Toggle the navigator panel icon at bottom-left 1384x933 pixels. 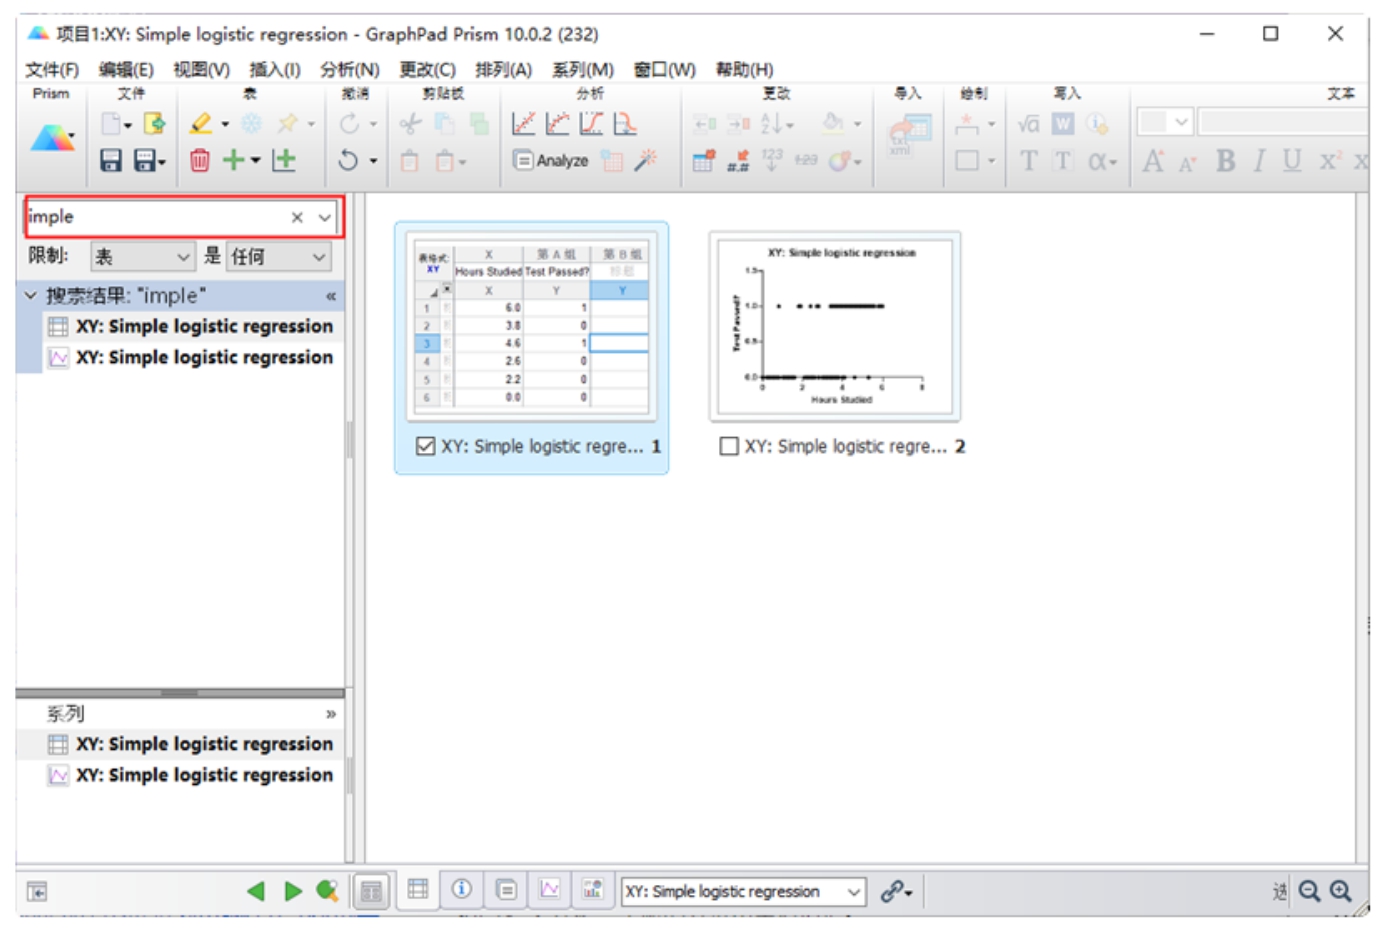37,891
